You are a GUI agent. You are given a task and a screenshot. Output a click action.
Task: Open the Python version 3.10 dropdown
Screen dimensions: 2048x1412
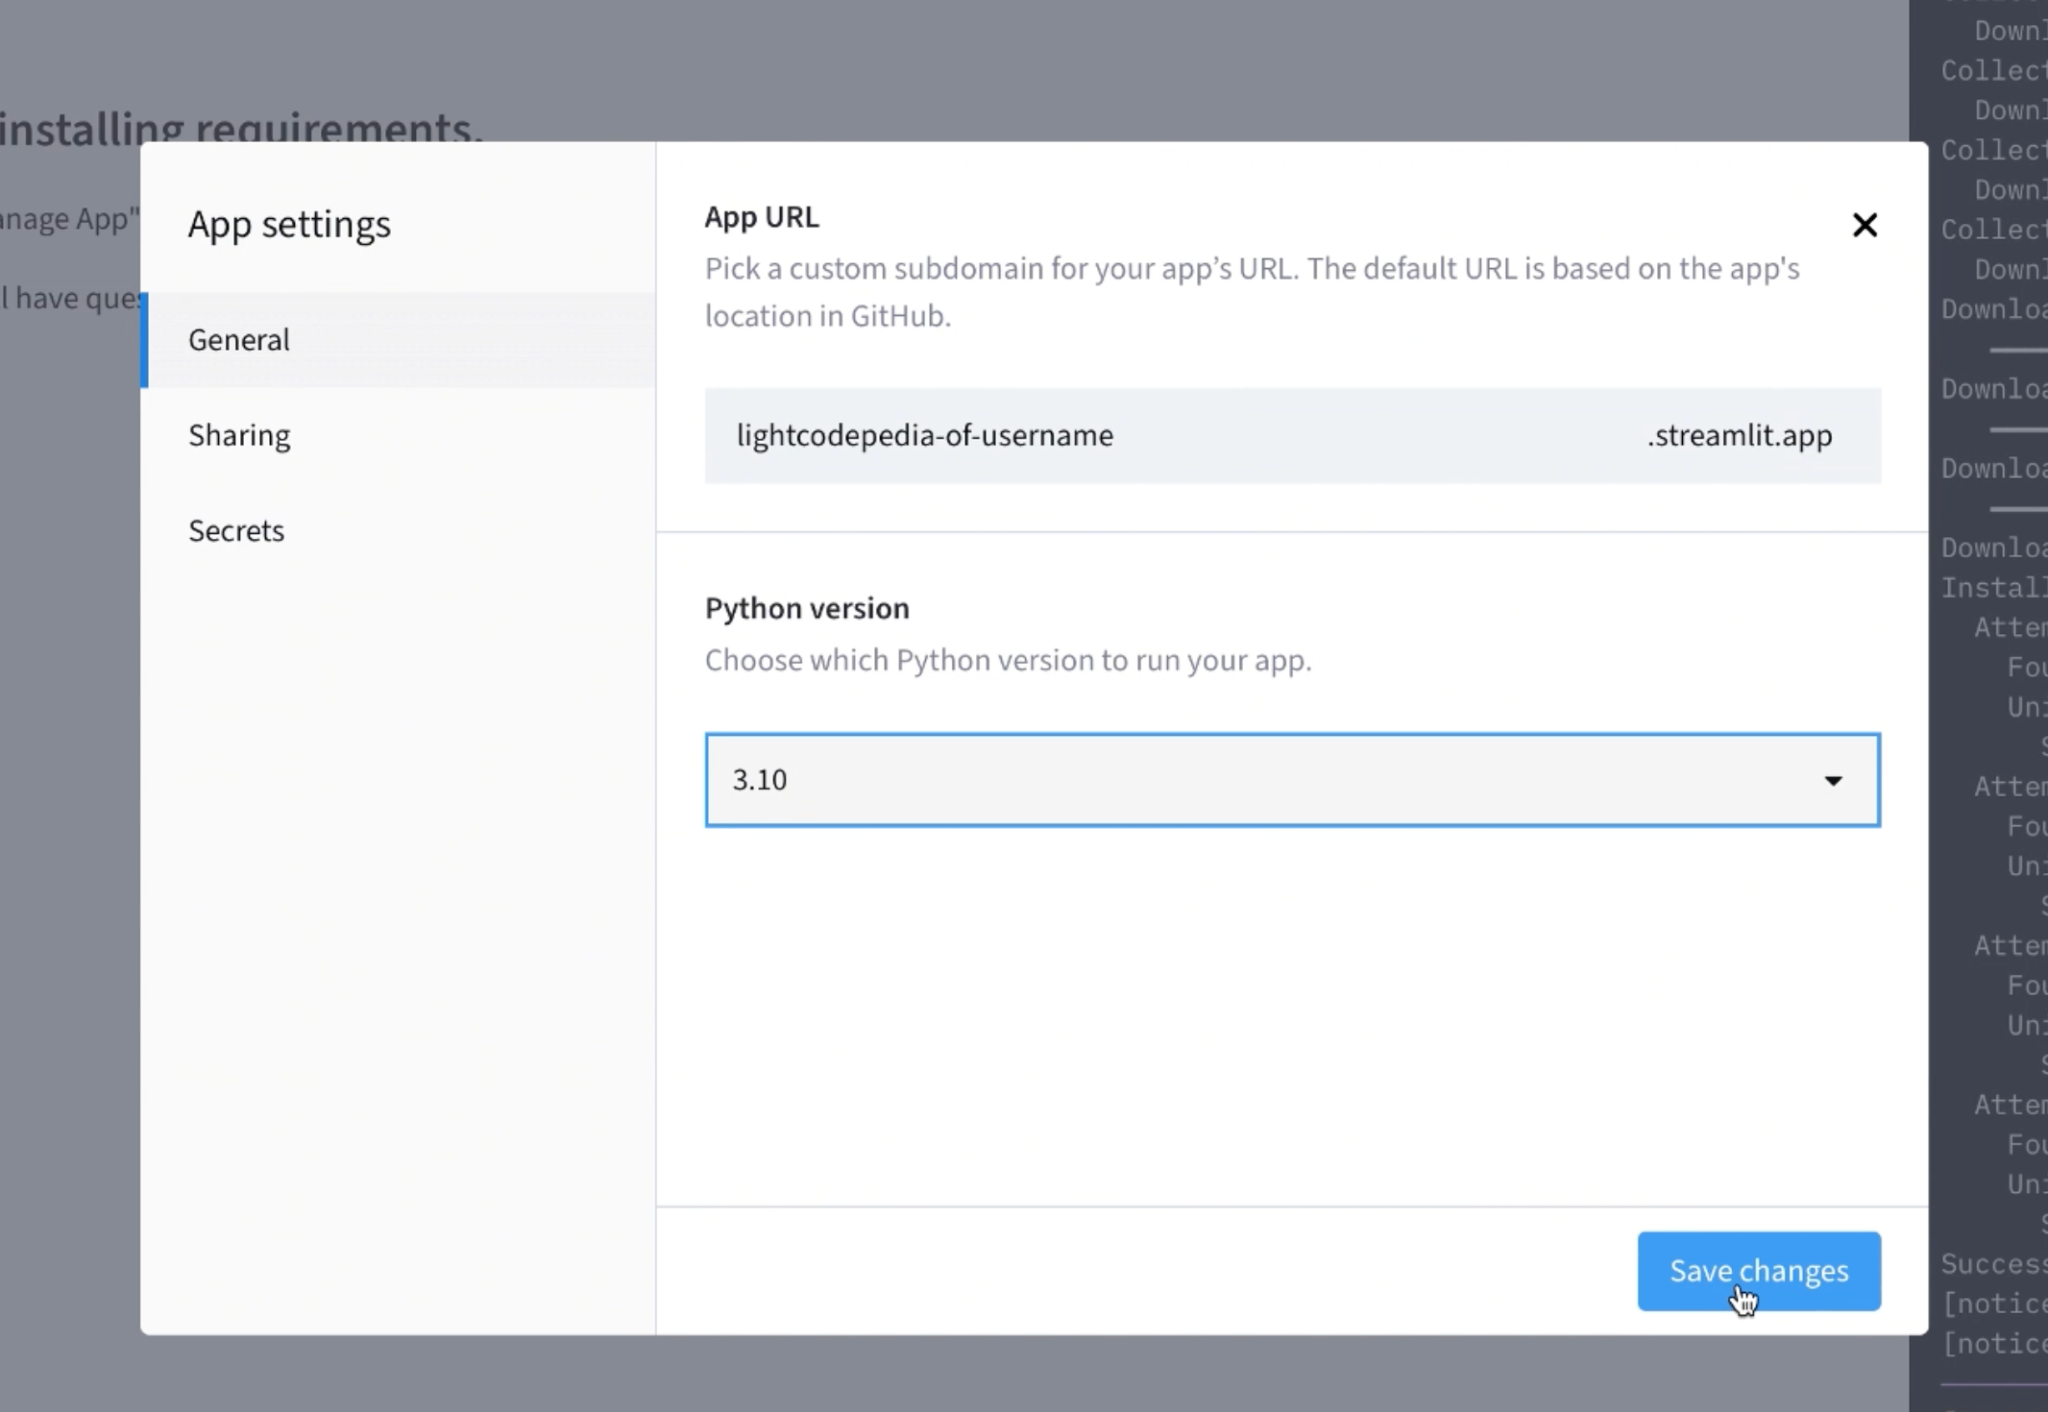[x=1290, y=780]
